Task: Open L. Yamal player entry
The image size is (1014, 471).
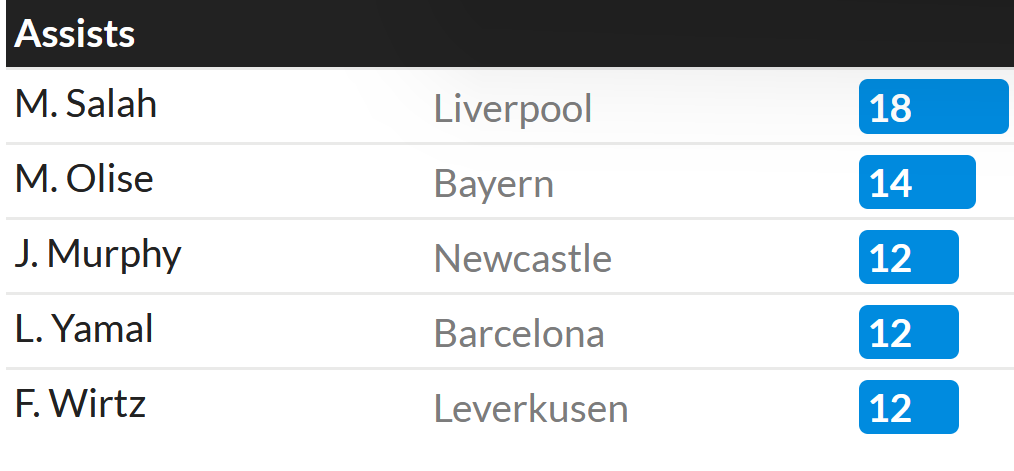Action: tap(84, 329)
